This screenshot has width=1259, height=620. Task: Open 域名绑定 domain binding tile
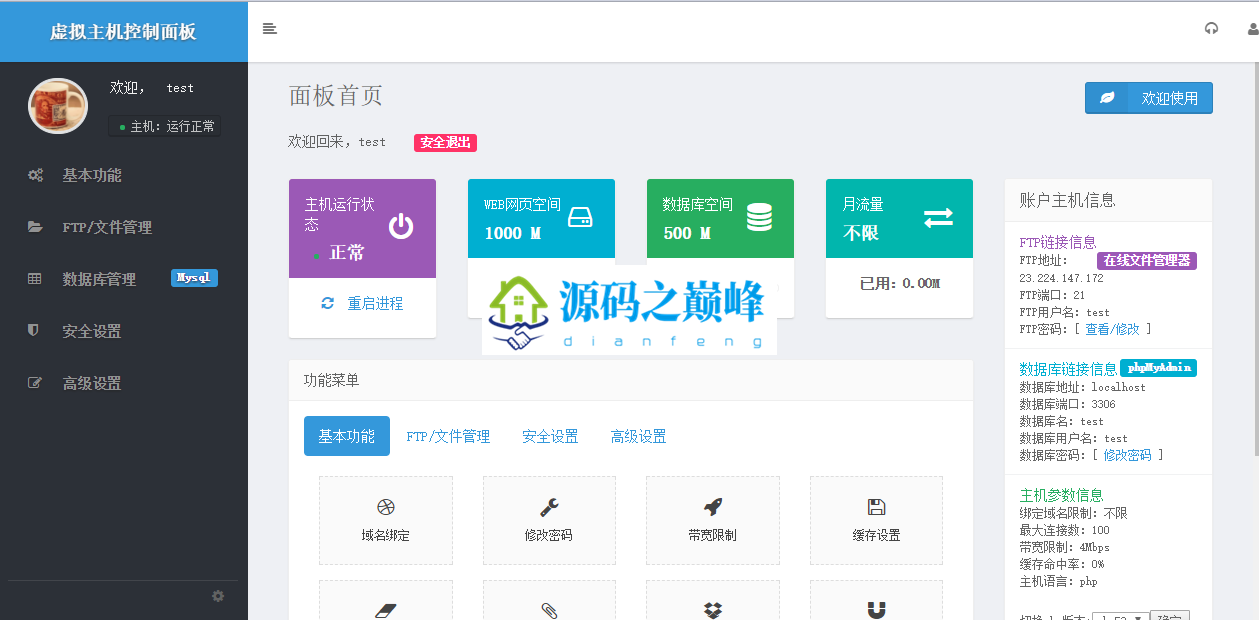[x=385, y=521]
